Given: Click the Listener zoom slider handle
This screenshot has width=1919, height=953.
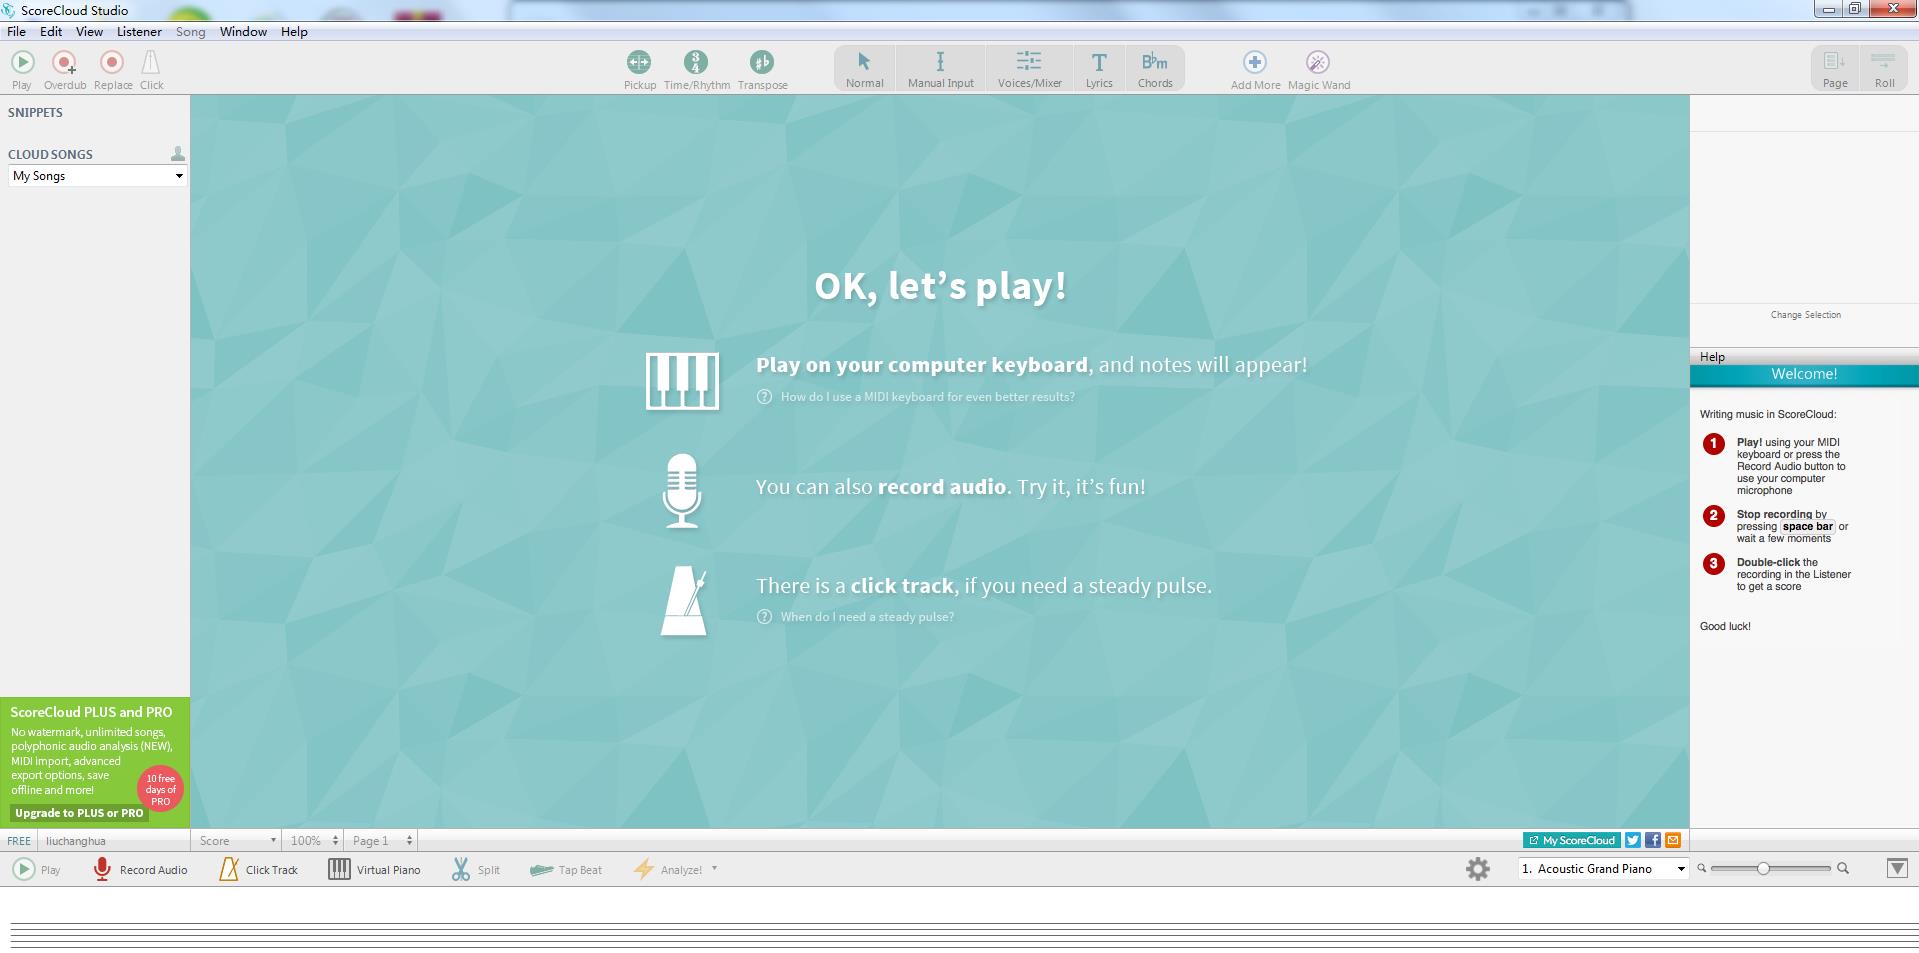Looking at the screenshot, I should pos(1763,869).
